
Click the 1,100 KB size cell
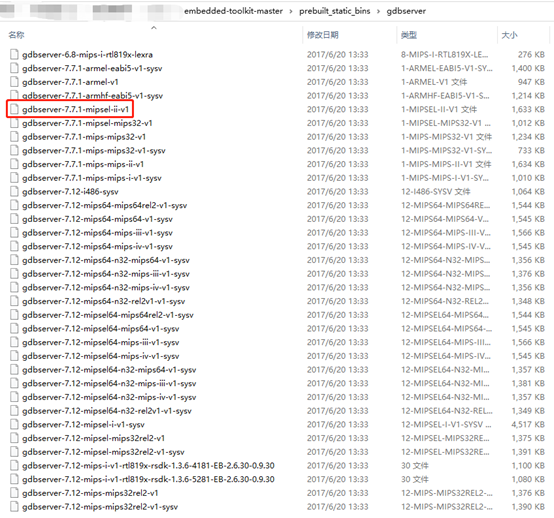(x=528, y=466)
